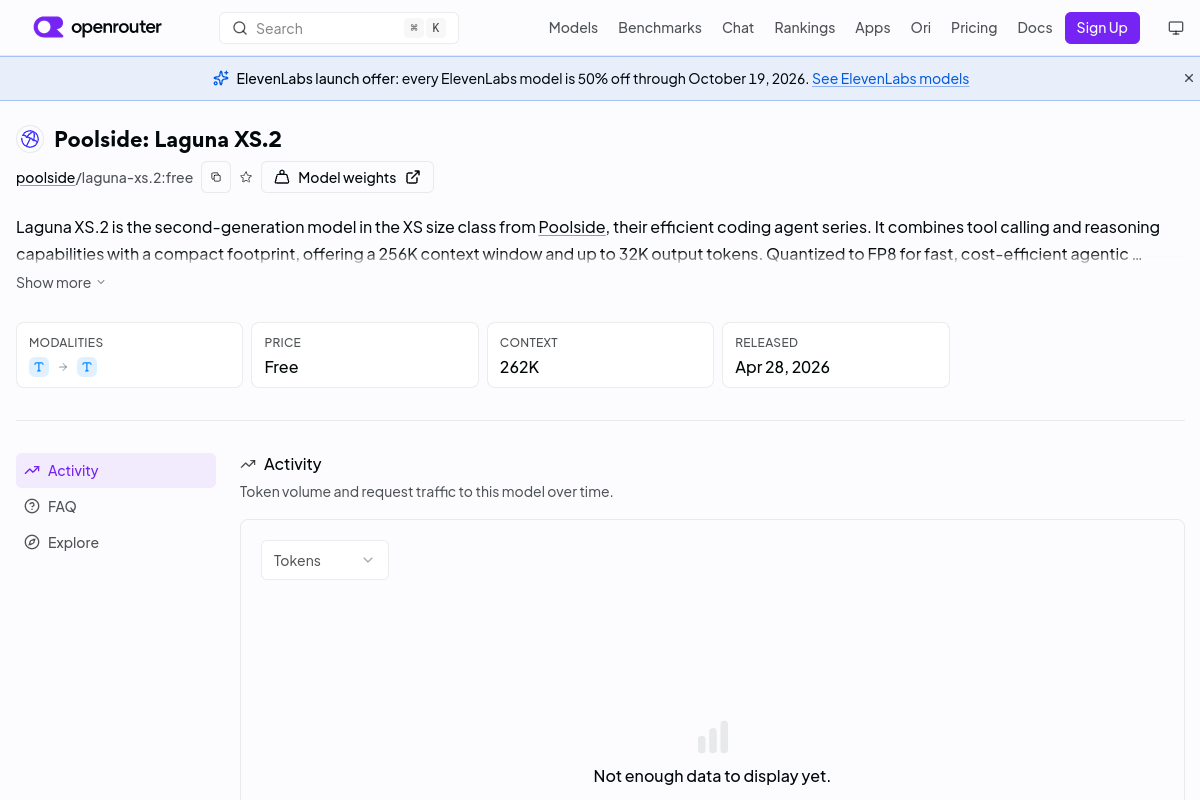Open the Ori navigation item
Image resolution: width=1200 pixels, height=800 pixels.
(921, 28)
